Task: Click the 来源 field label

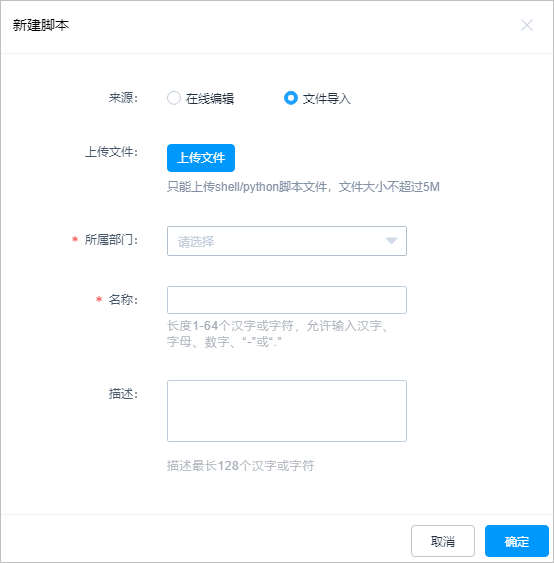Action: point(123,98)
